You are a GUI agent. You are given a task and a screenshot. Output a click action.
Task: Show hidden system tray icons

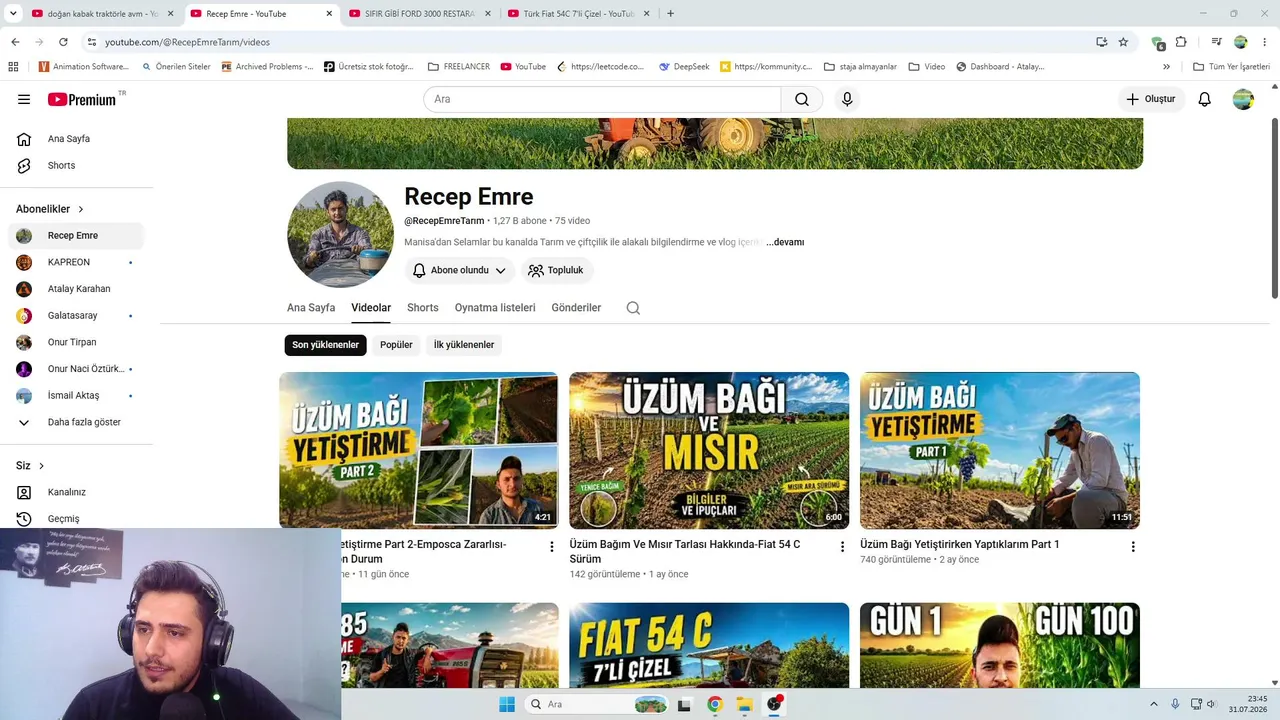point(1154,704)
